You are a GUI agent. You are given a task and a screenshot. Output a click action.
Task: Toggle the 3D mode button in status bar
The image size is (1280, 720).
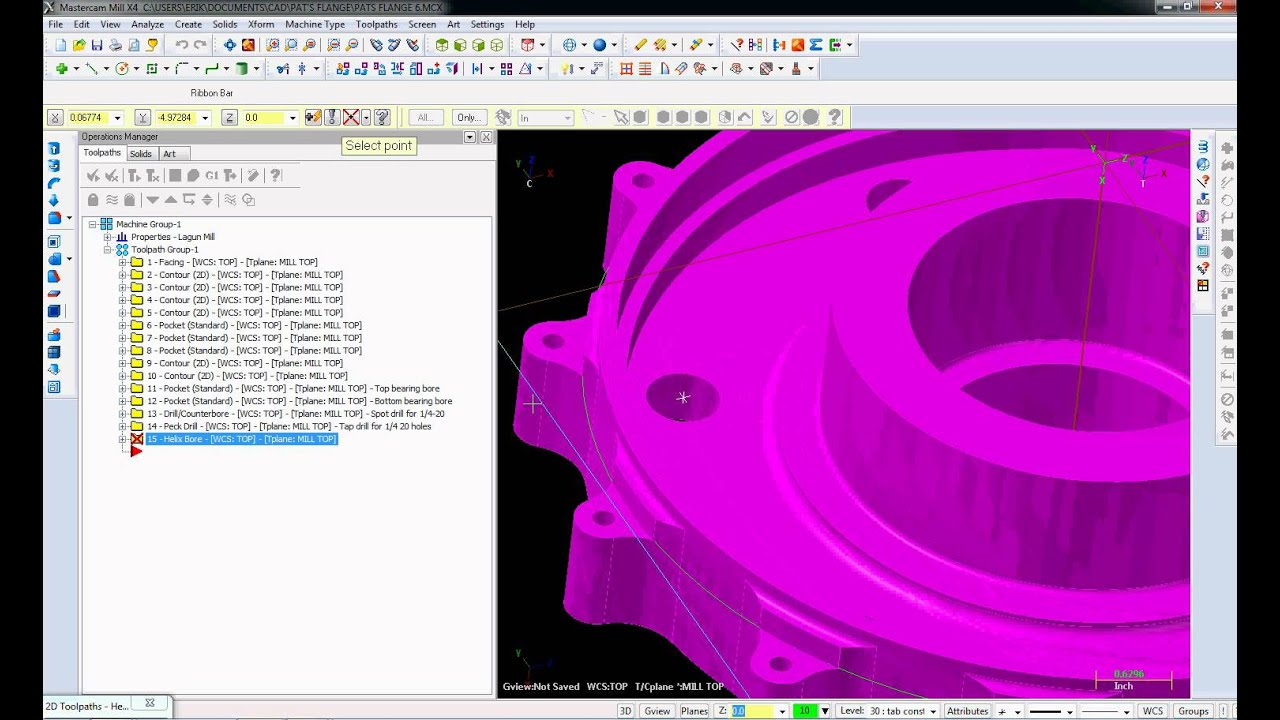point(625,711)
